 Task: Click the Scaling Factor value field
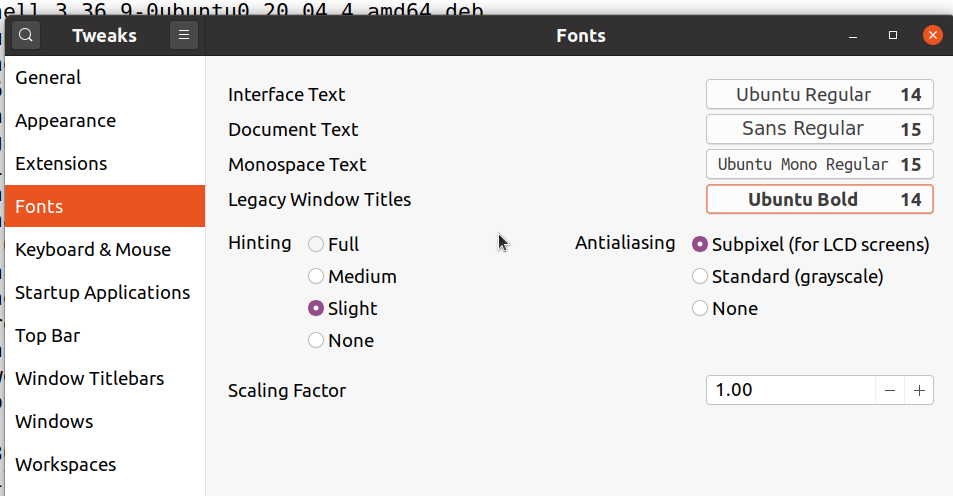790,390
